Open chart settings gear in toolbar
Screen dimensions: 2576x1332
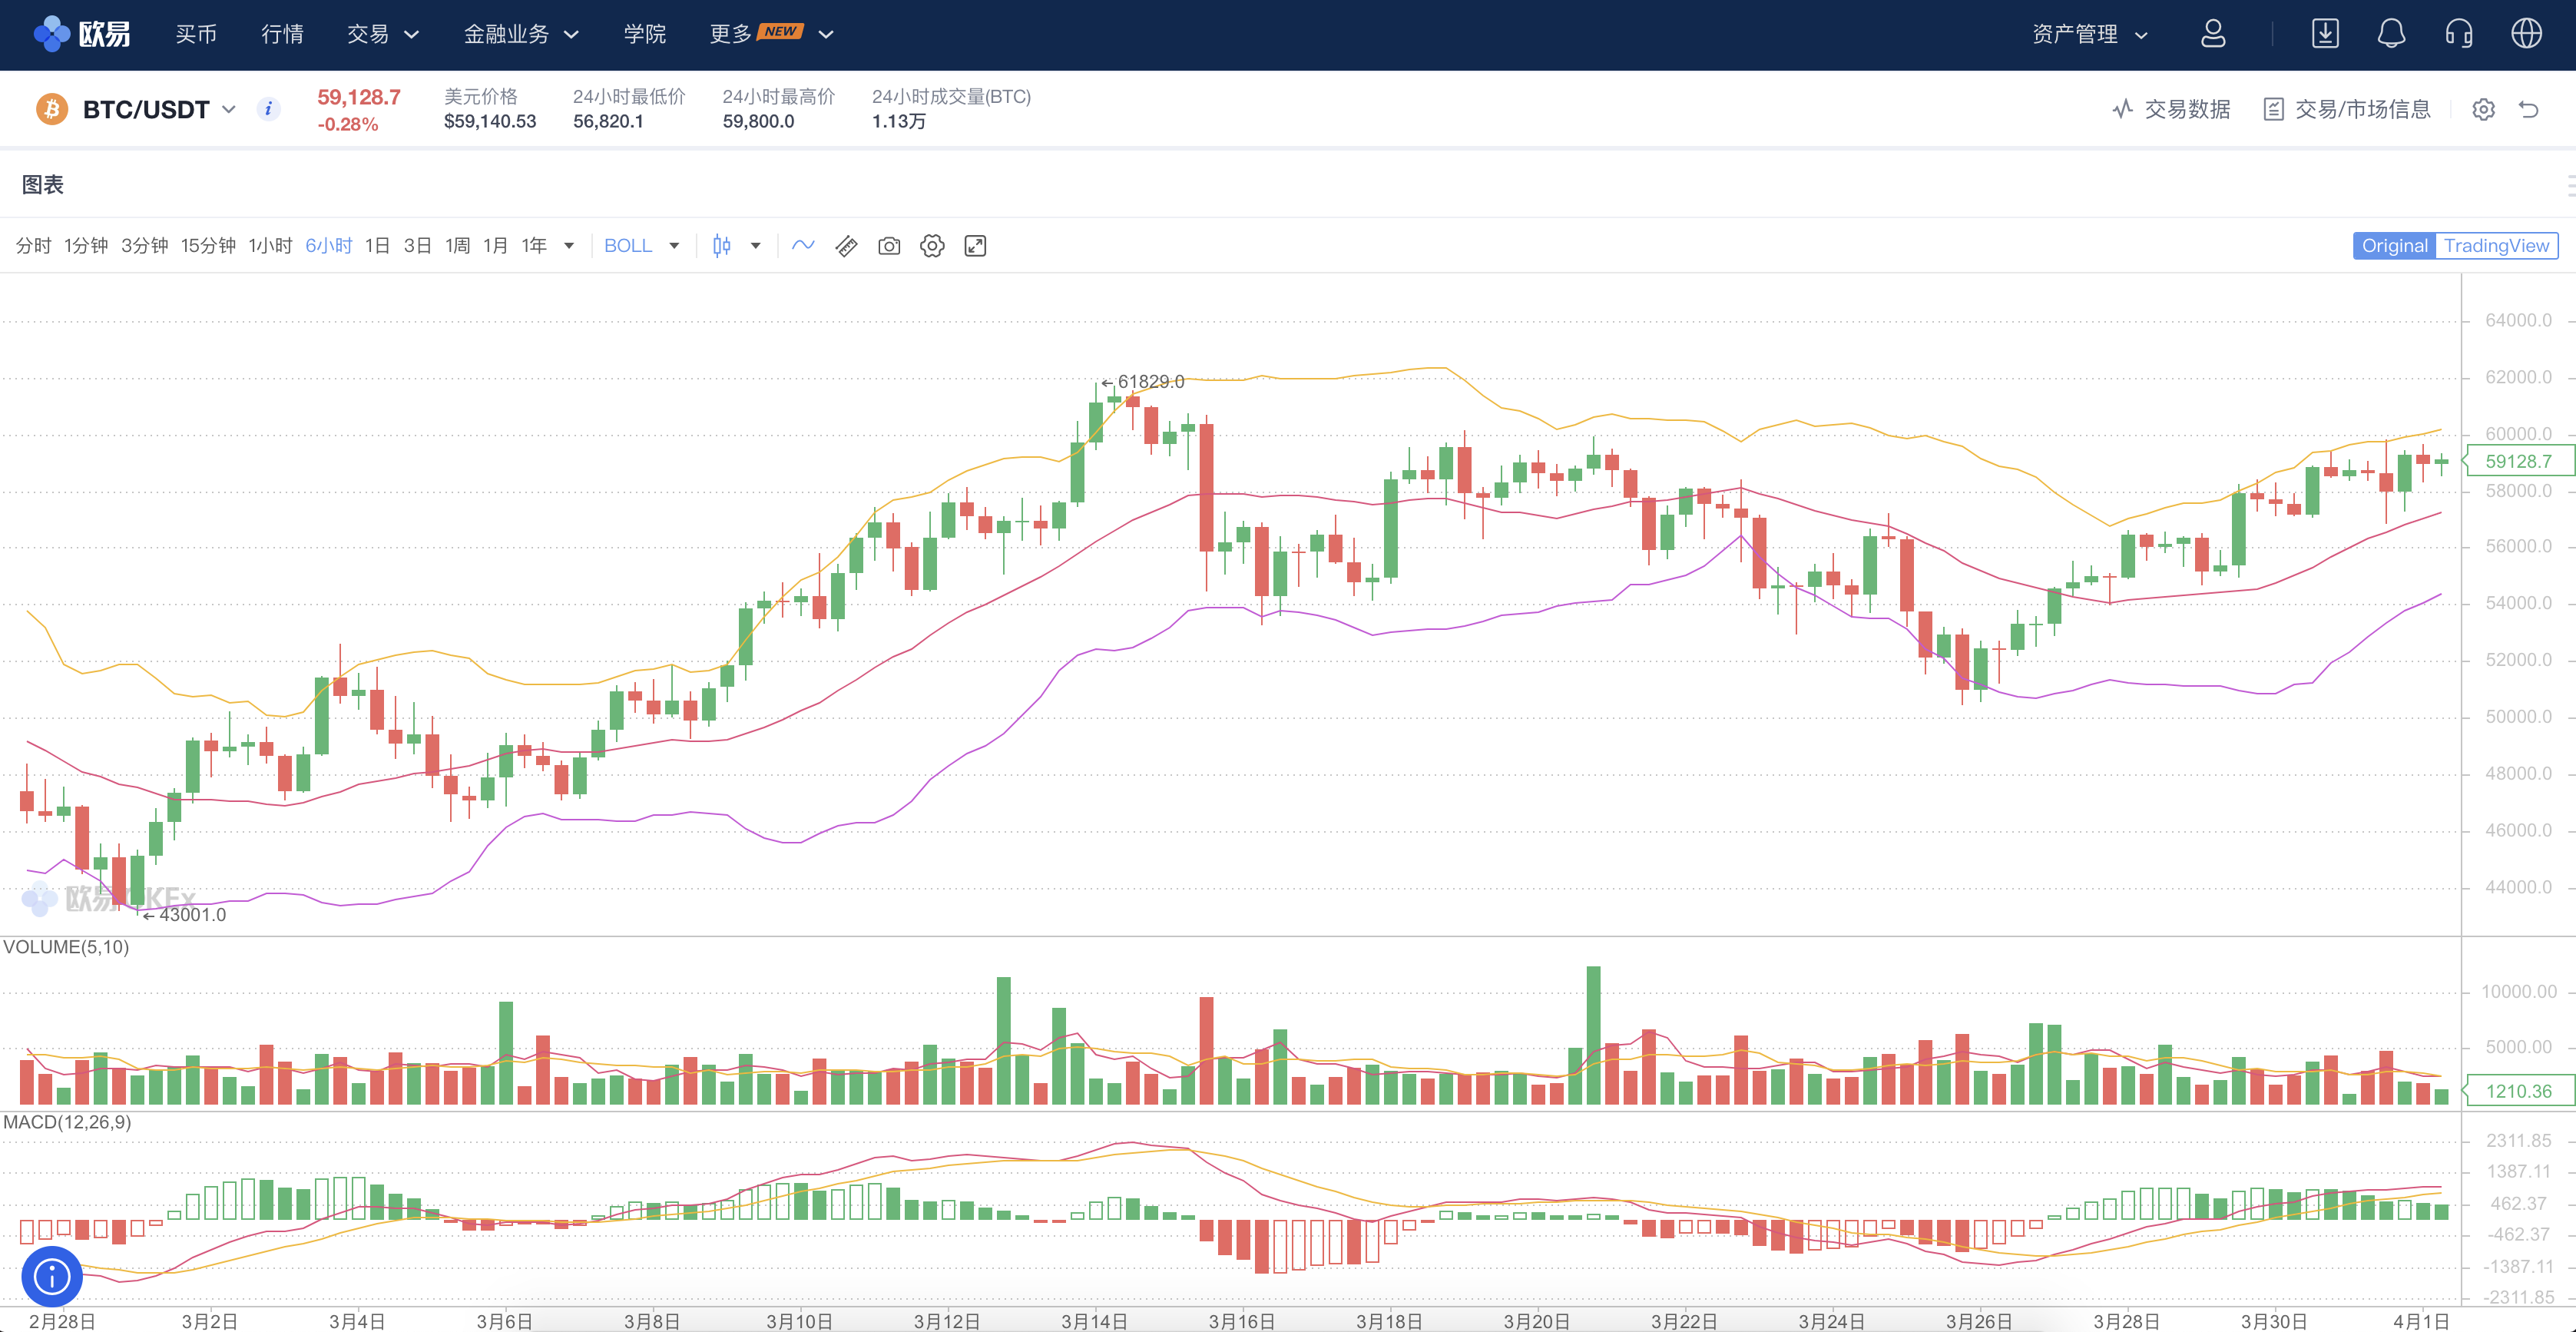point(932,246)
